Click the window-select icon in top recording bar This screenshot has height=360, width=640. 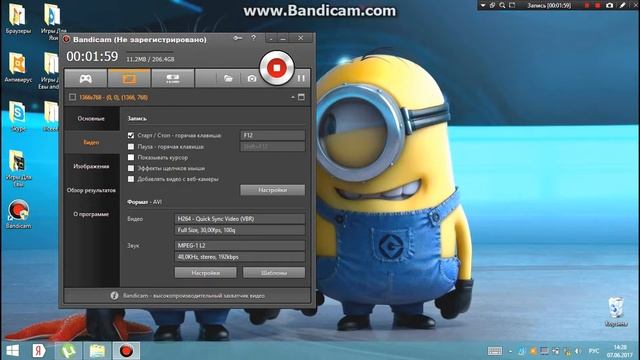pos(512,5)
